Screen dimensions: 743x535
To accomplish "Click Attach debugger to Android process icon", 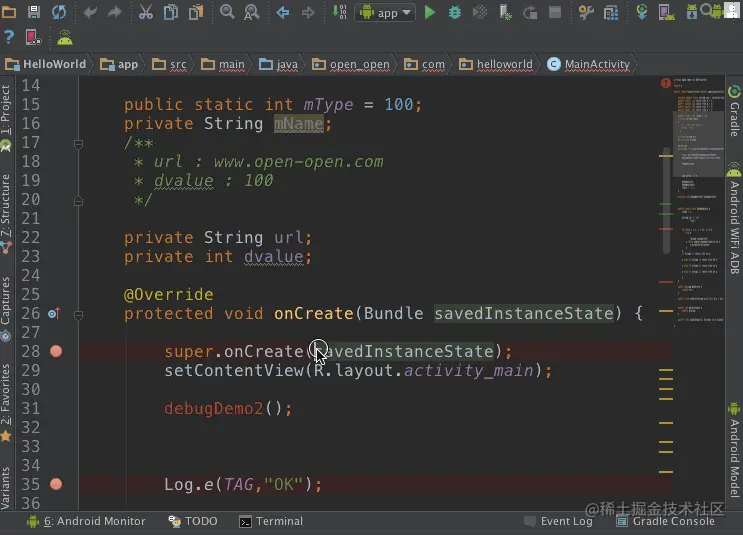I will [x=505, y=12].
